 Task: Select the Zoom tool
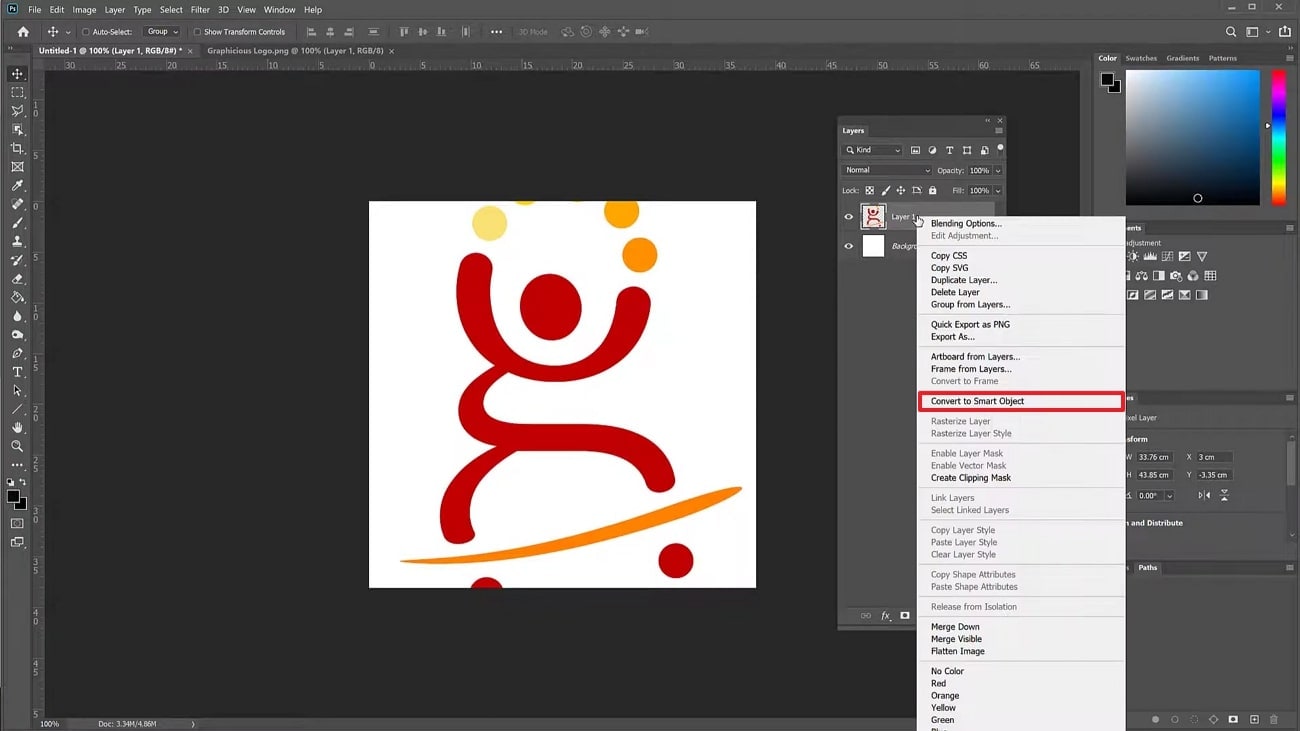pyautogui.click(x=17, y=446)
